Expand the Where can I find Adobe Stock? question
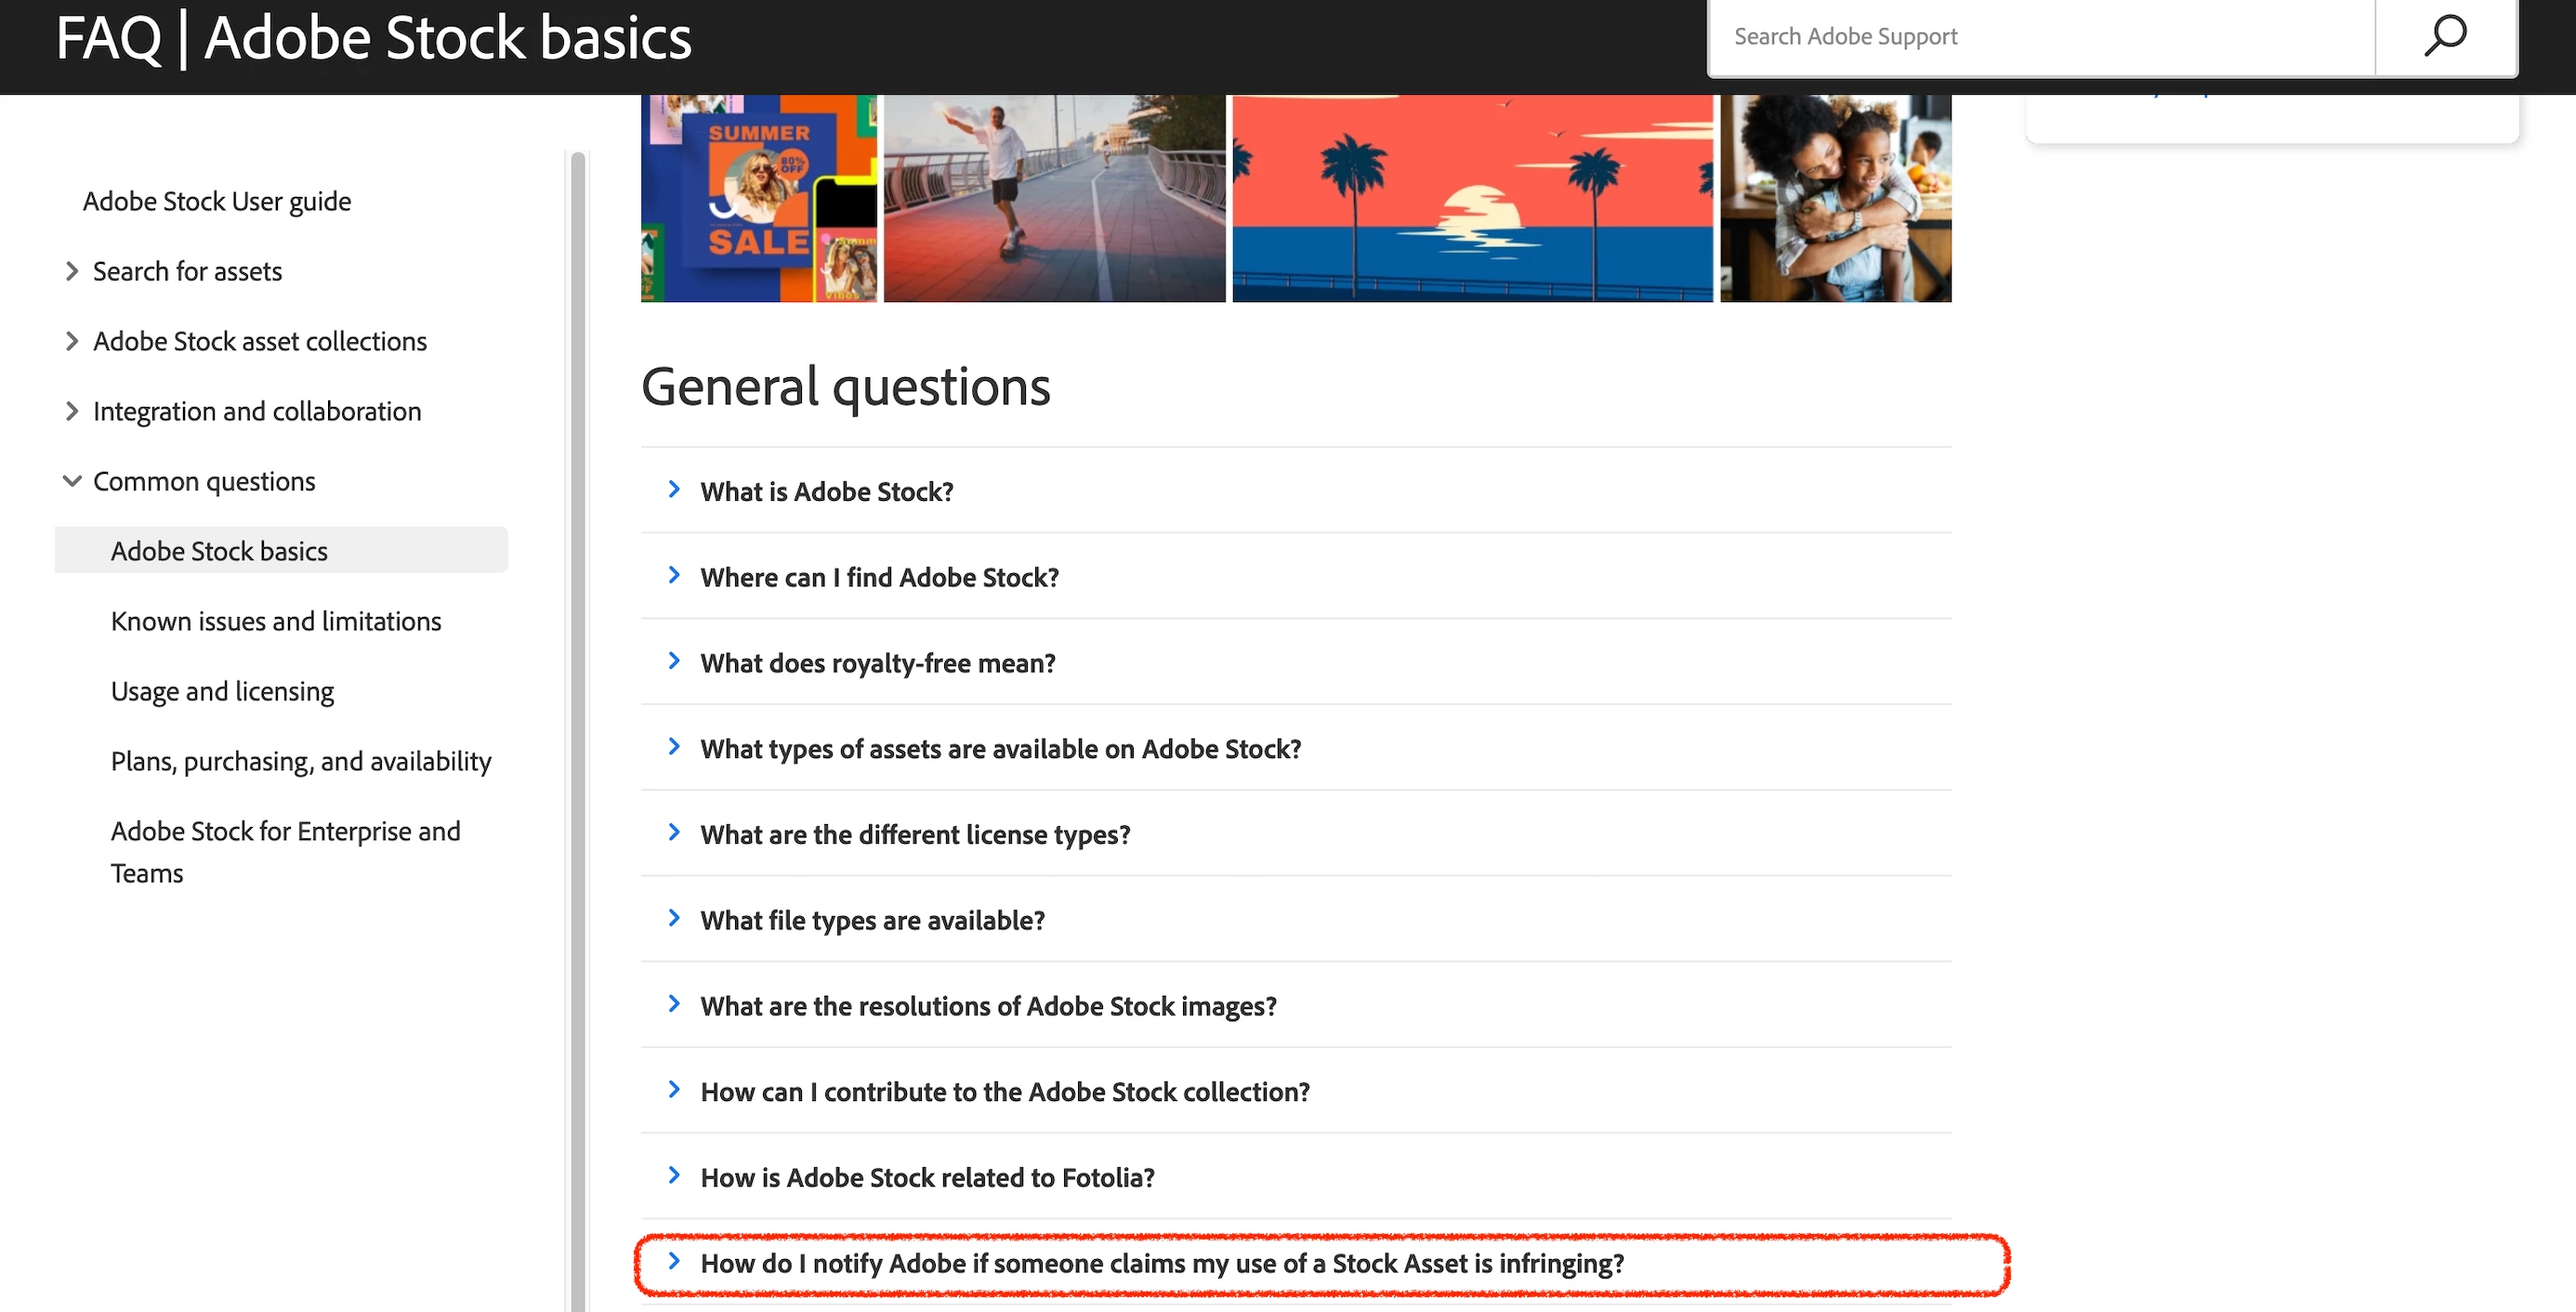2576x1312 pixels. (x=878, y=577)
